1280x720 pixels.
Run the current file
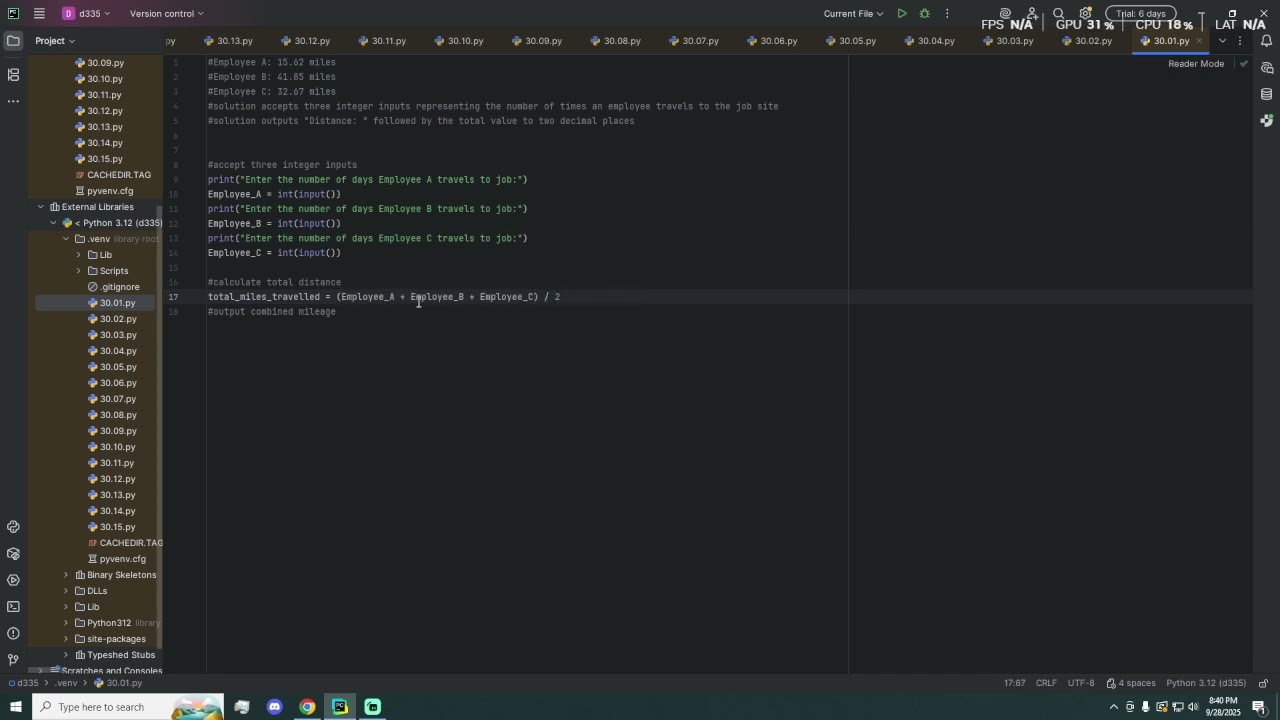click(x=902, y=14)
